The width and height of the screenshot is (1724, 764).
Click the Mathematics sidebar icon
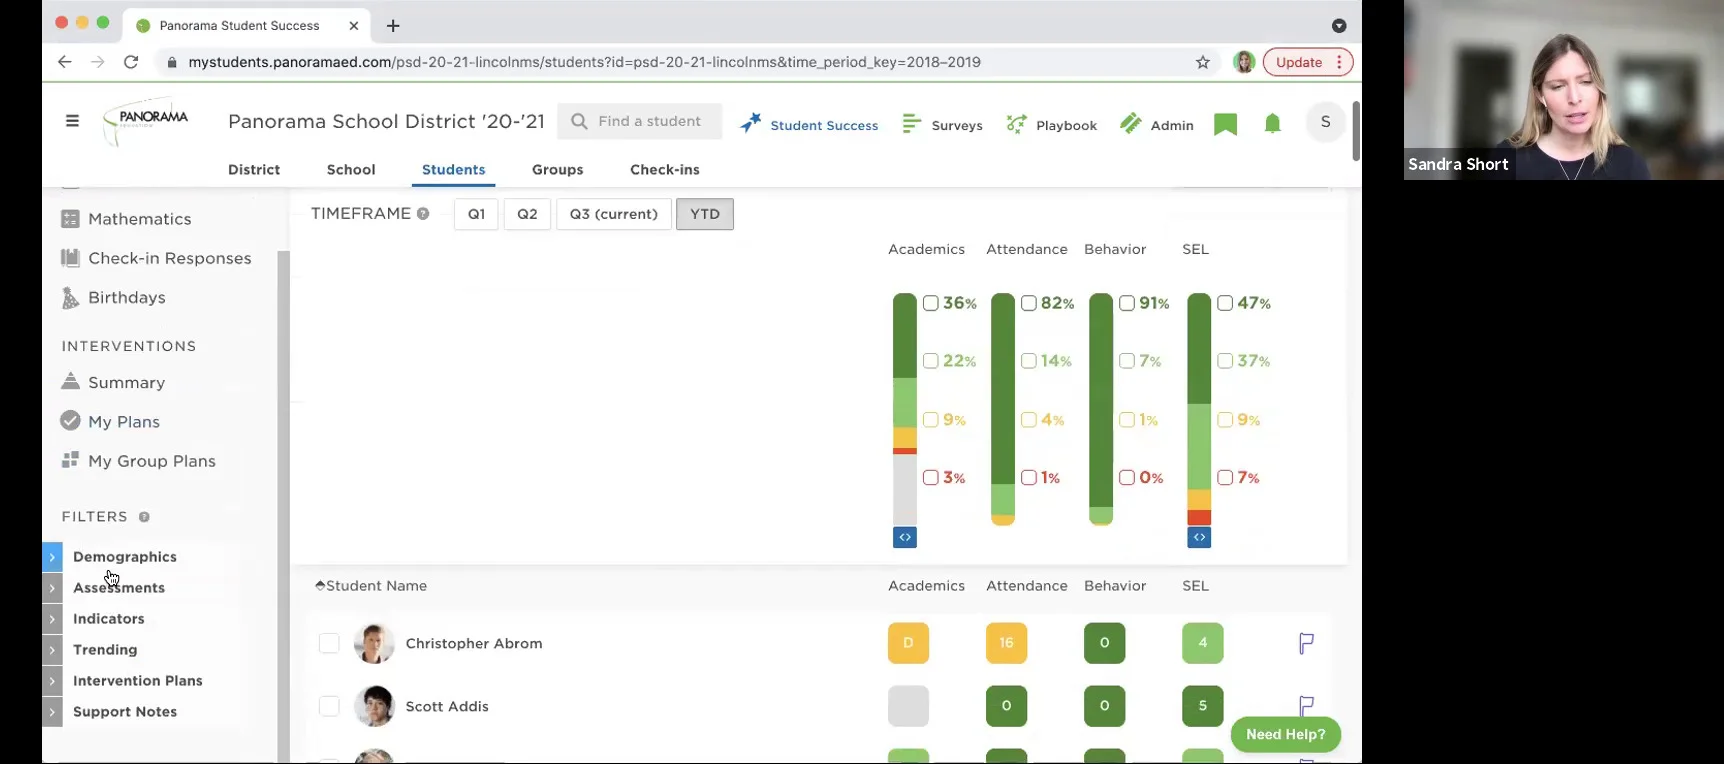pos(70,219)
